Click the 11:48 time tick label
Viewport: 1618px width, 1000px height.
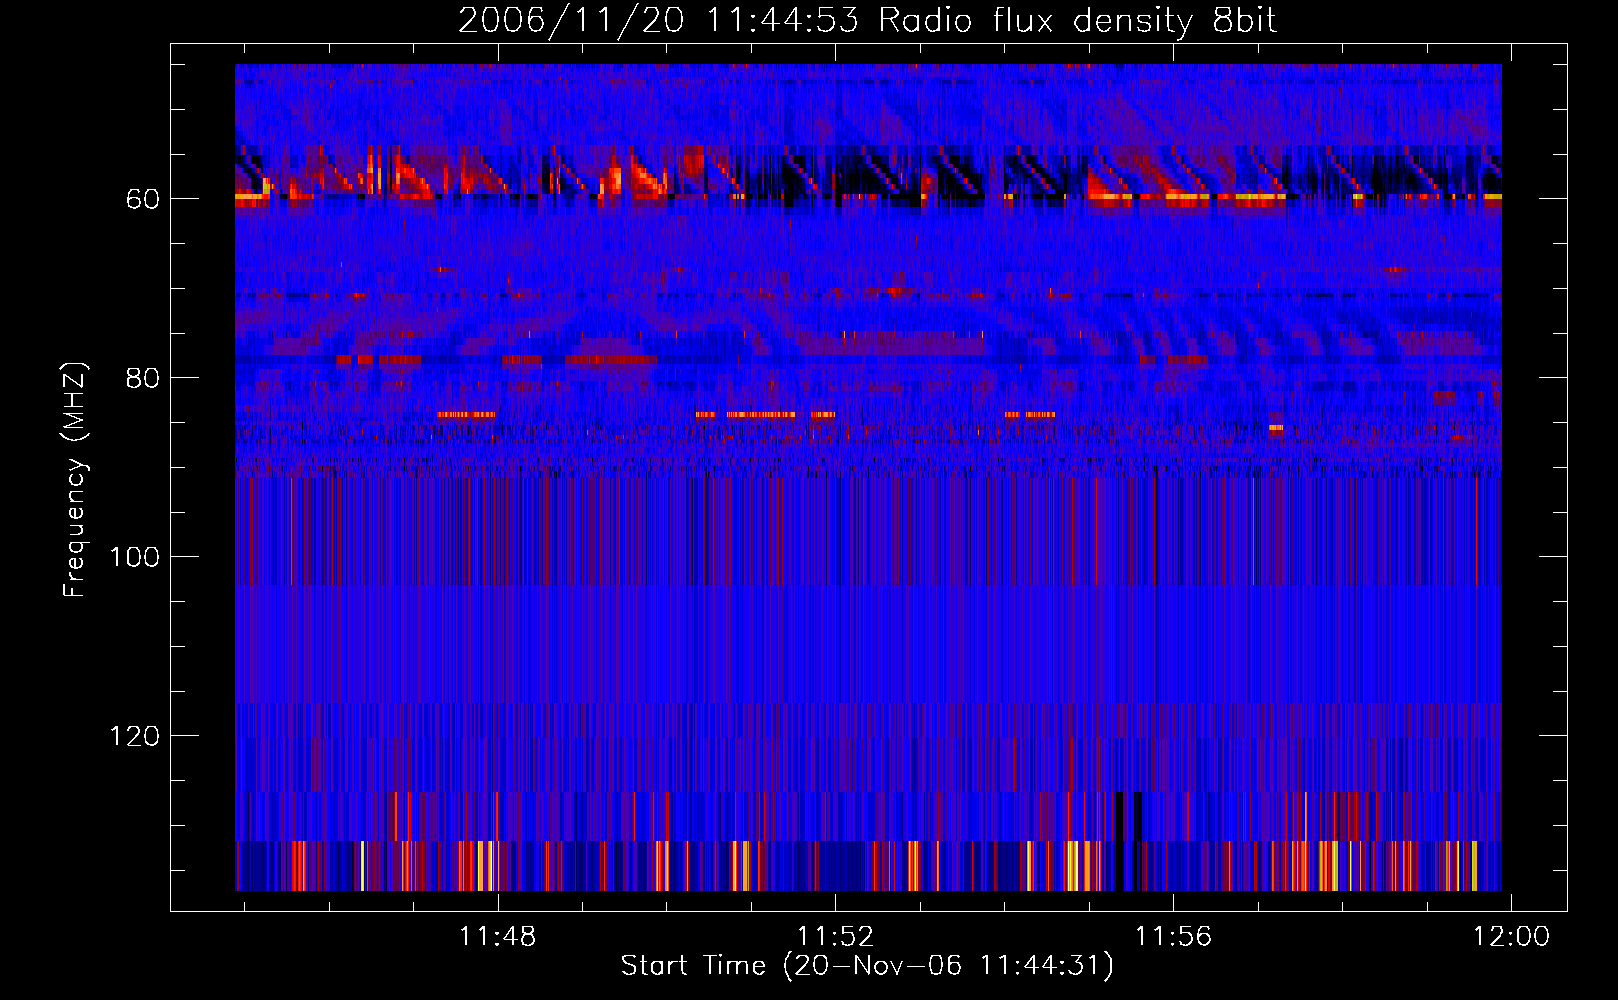(497, 937)
